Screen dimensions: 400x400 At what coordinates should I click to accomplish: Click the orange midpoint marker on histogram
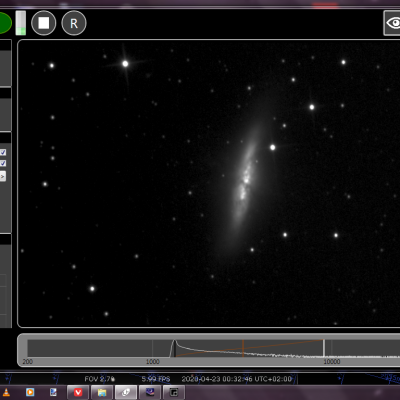(x=243, y=348)
